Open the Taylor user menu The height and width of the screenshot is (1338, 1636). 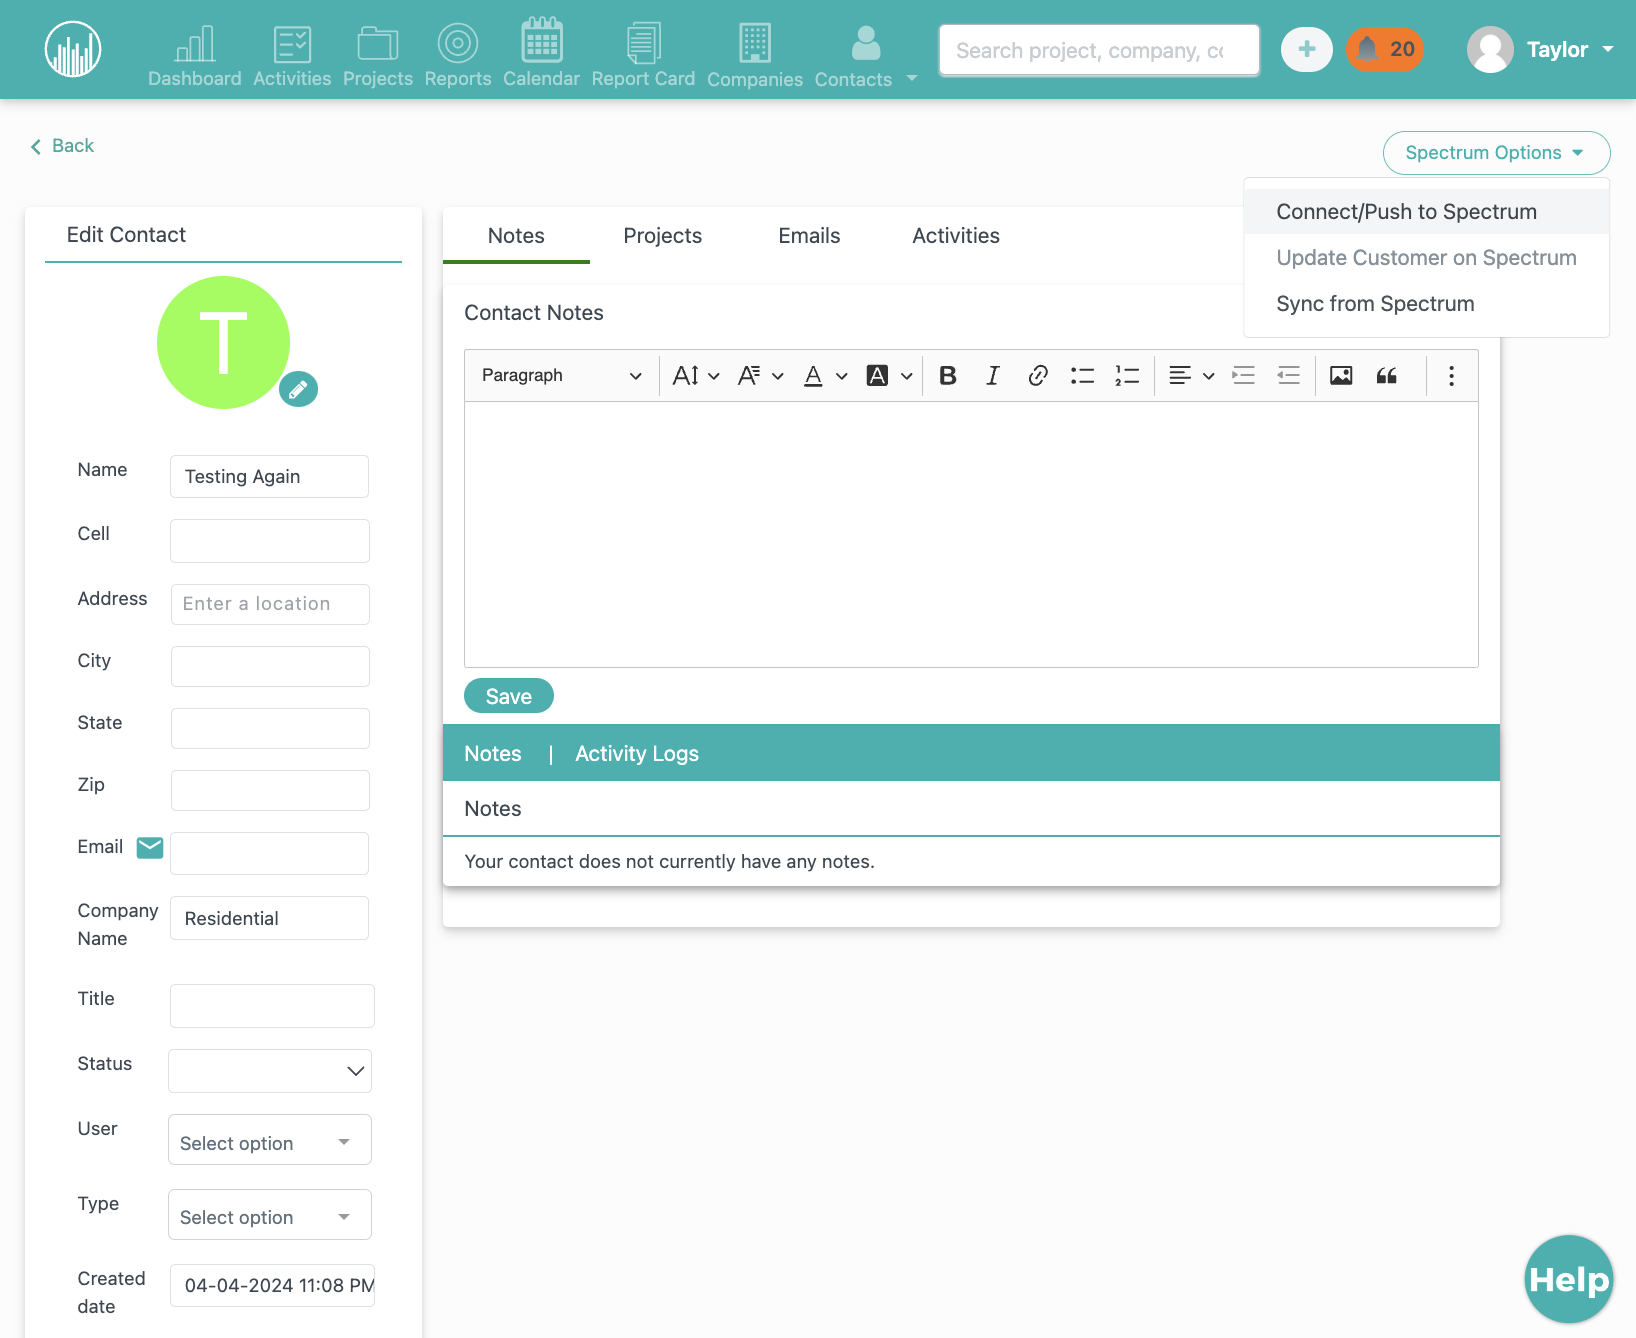coord(1570,49)
